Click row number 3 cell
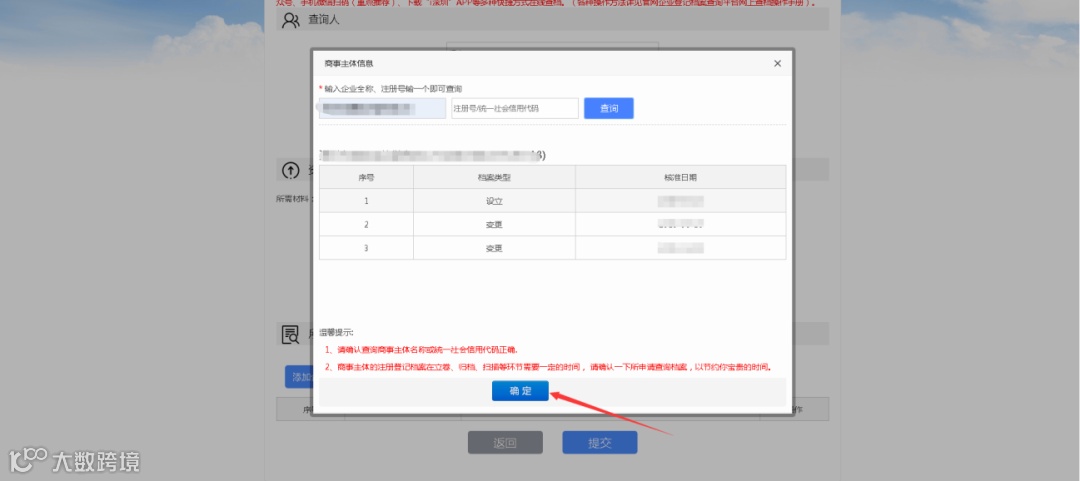 tap(366, 248)
